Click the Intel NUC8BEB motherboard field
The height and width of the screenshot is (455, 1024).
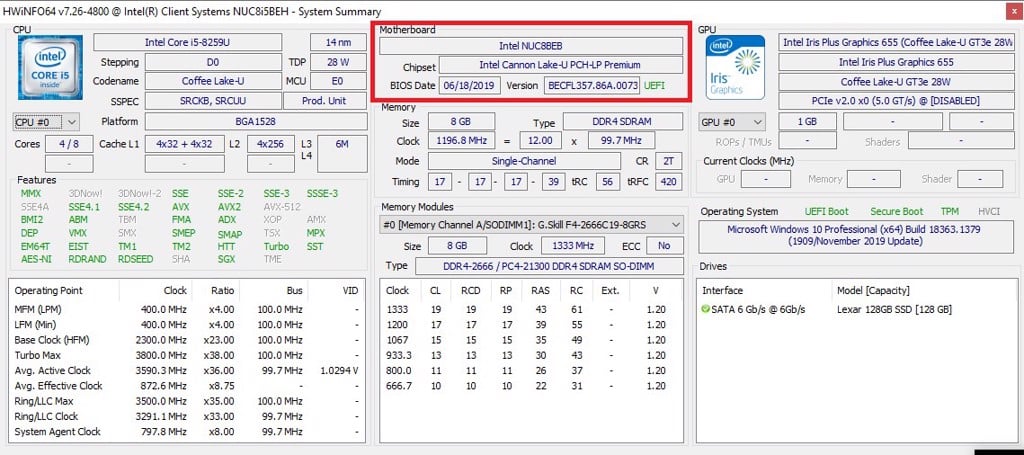[x=531, y=46]
